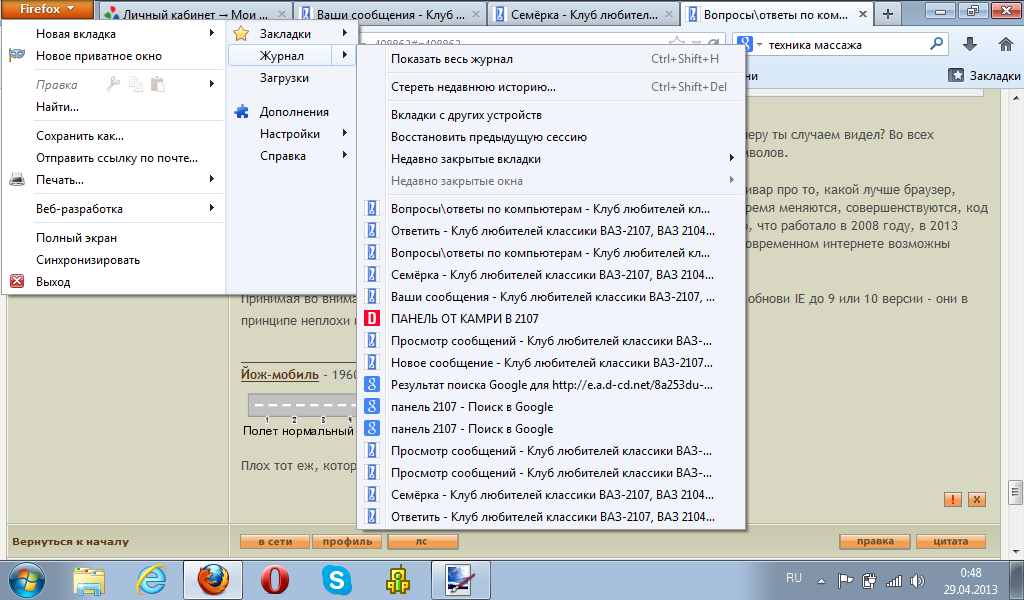
Task: Switch to 'Личный кабинет' tab
Action: tap(195, 14)
